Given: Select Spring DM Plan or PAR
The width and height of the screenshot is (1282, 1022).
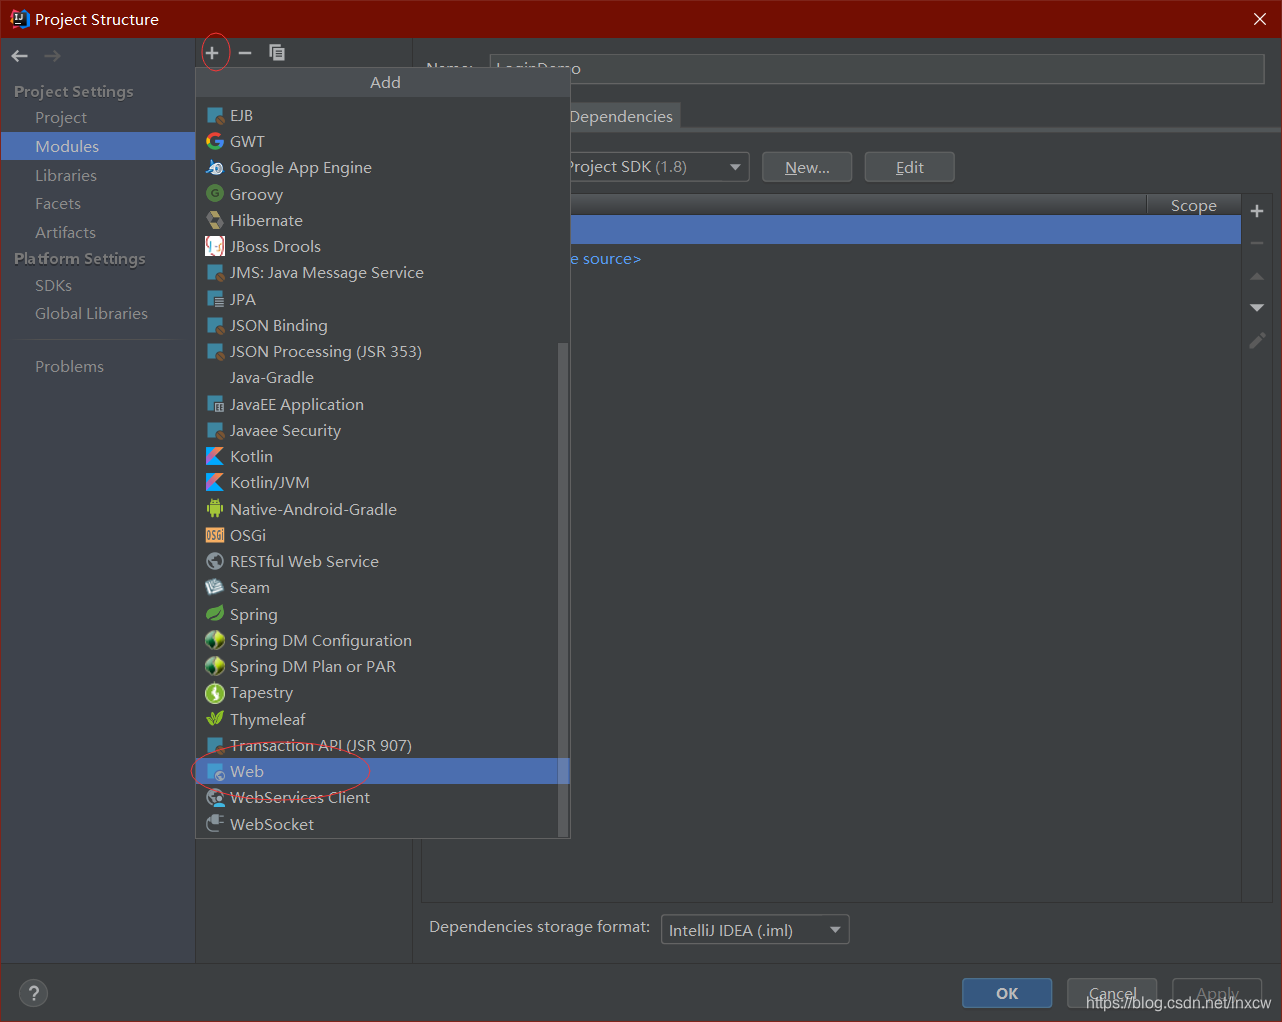Looking at the screenshot, I should click(x=382, y=666).
